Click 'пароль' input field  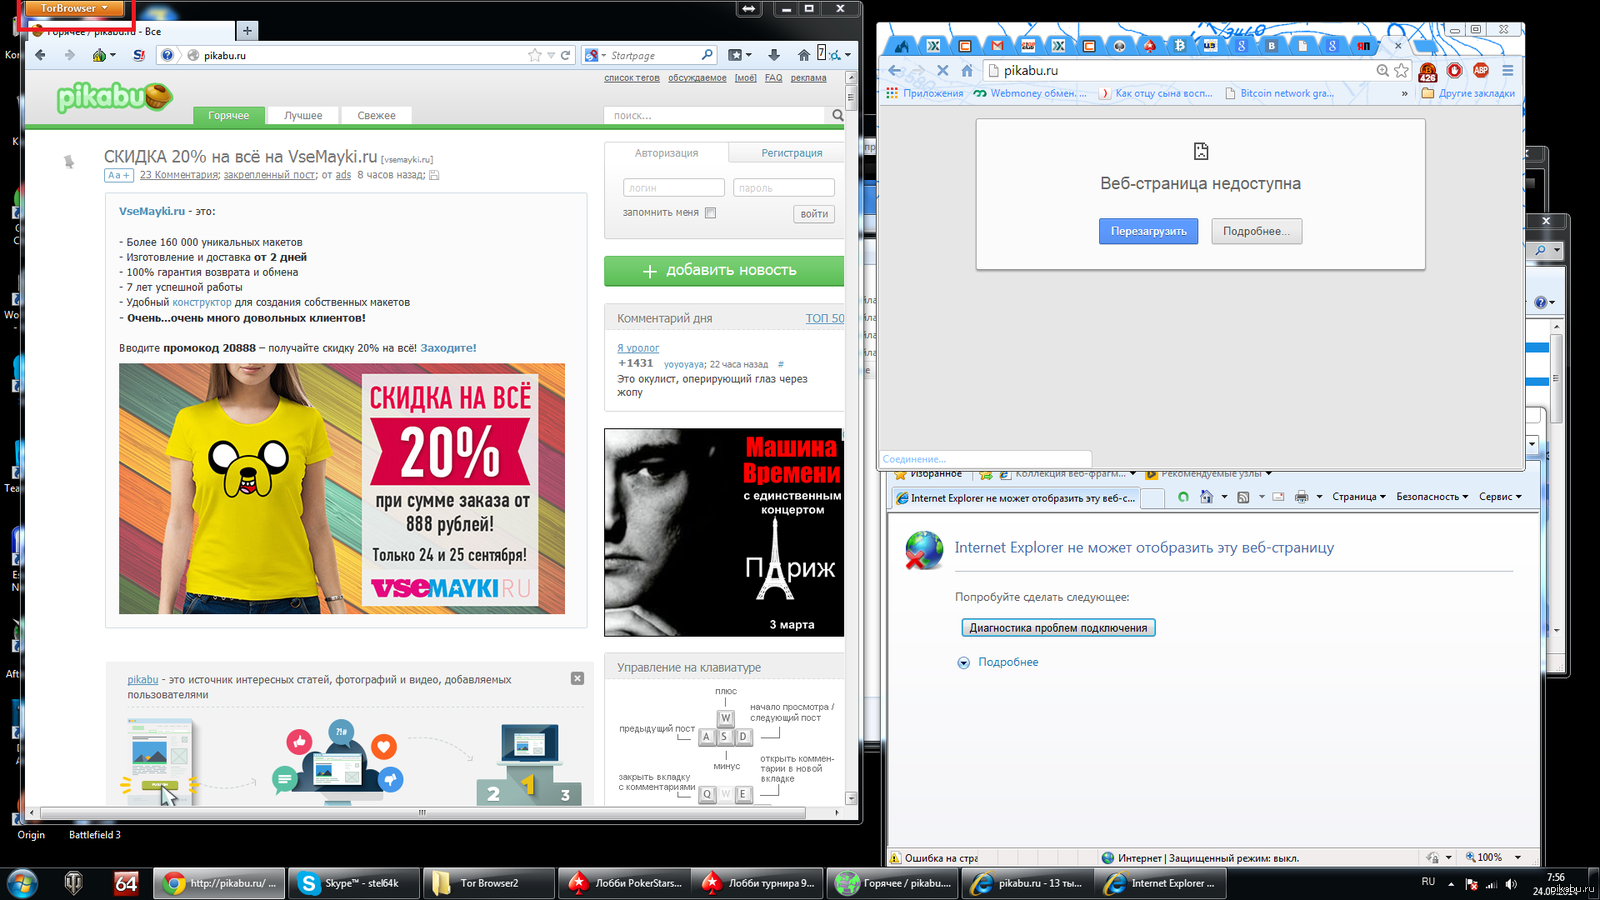click(x=784, y=188)
